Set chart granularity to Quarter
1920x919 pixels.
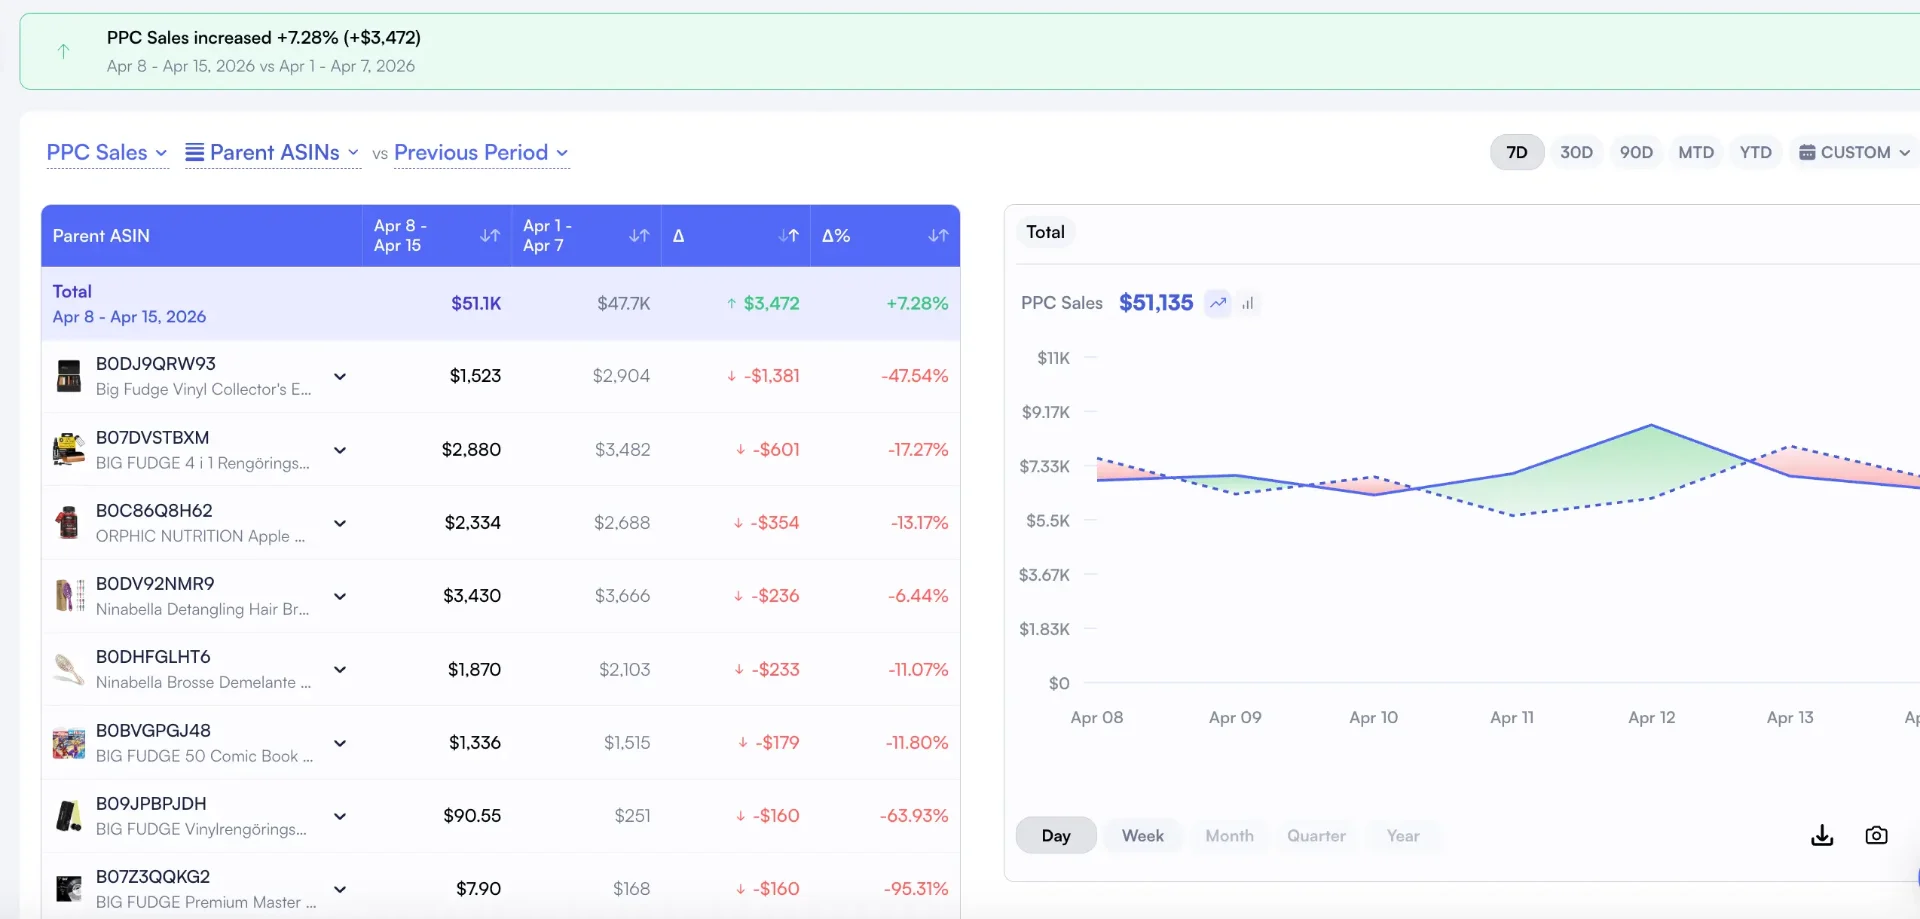1316,836
